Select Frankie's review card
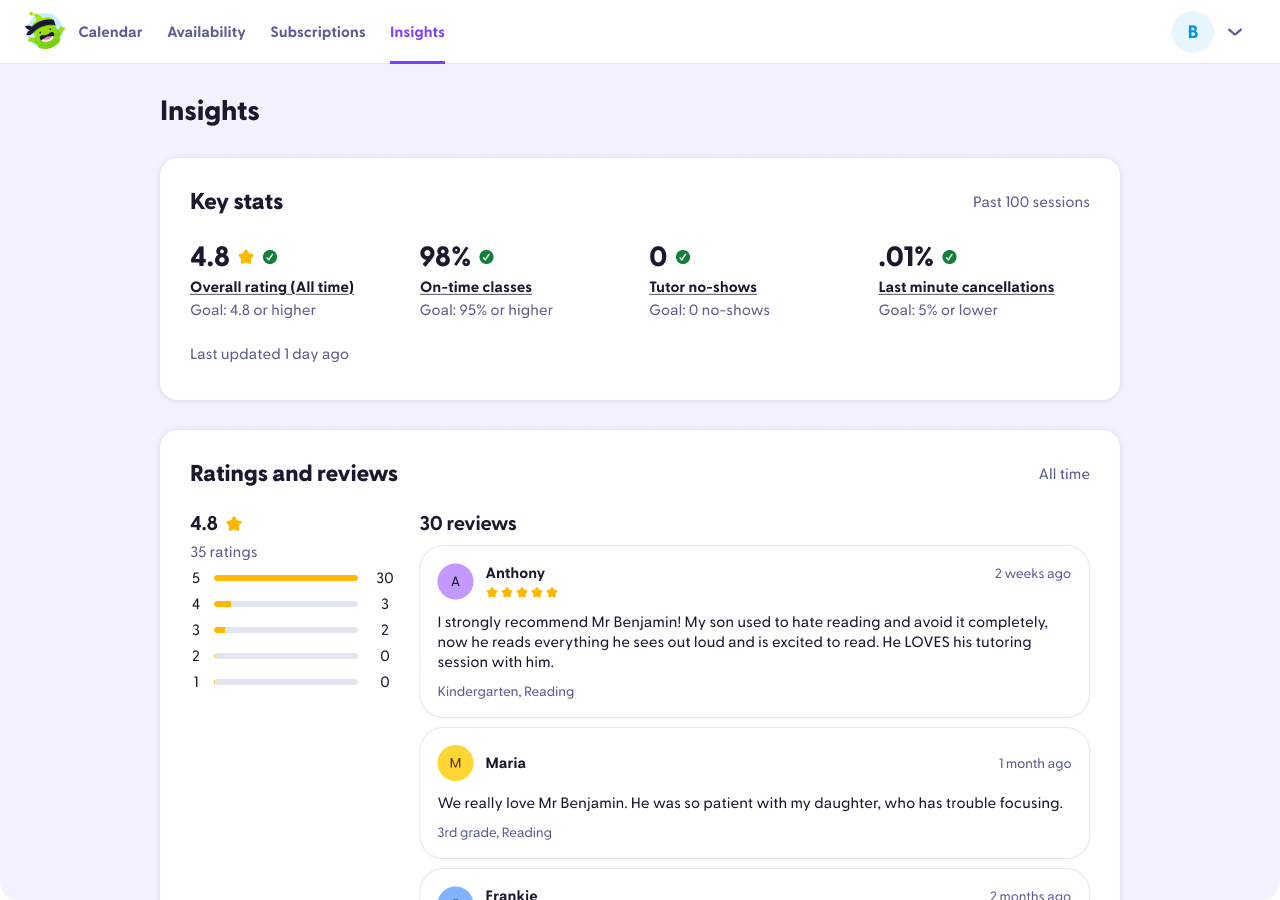 click(x=754, y=888)
